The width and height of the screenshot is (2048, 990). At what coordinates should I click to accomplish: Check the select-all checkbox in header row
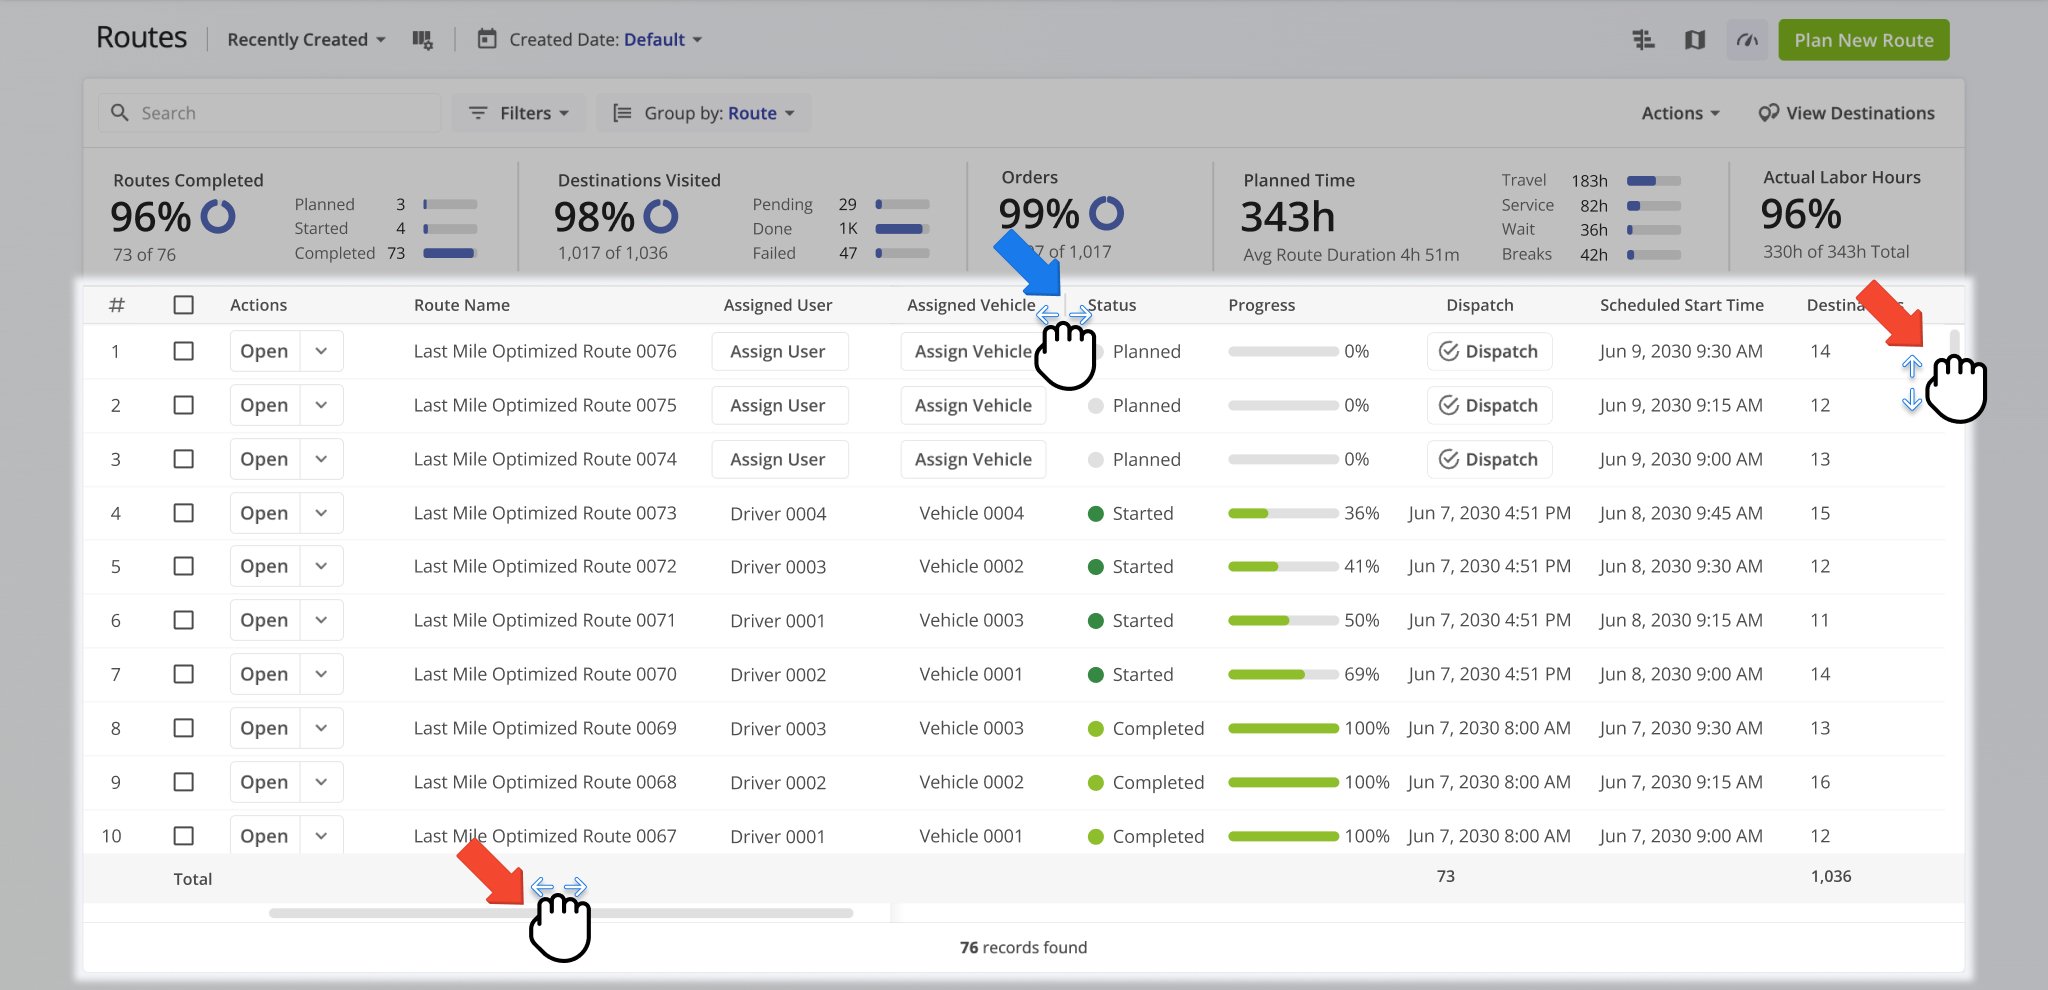point(184,305)
